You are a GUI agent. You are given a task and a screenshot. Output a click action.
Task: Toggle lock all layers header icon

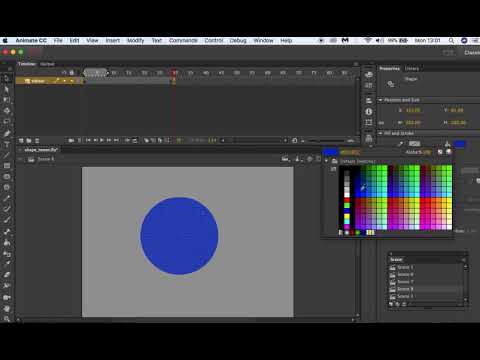coord(72,73)
